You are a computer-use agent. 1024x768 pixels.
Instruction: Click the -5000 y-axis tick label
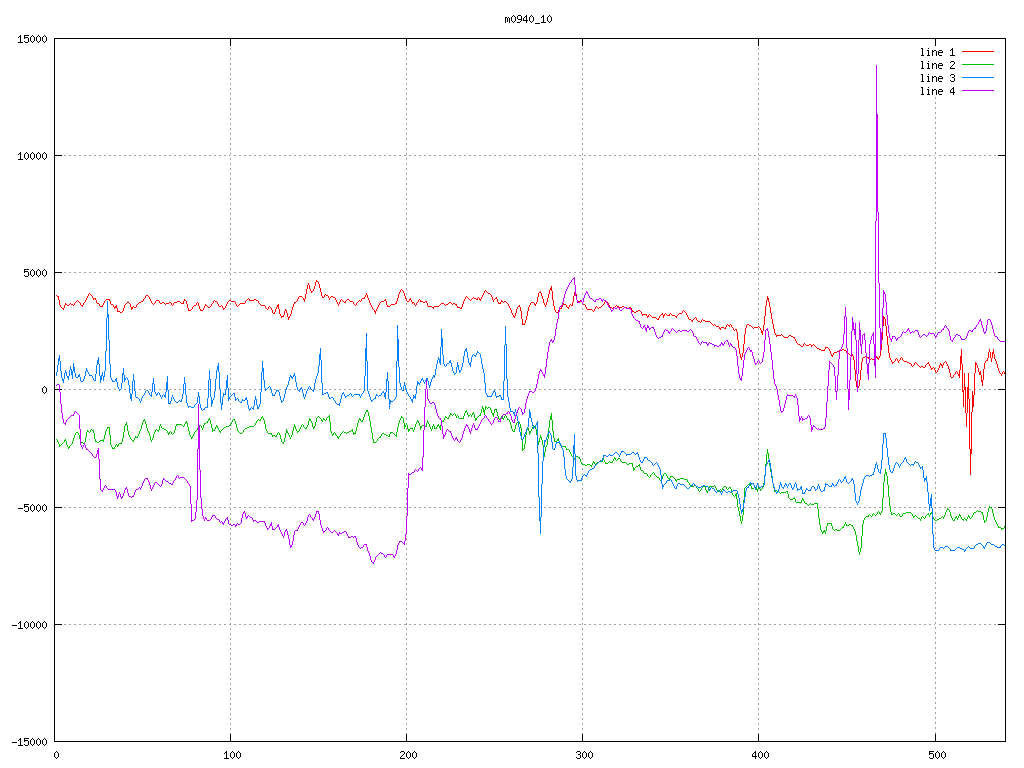point(32,507)
